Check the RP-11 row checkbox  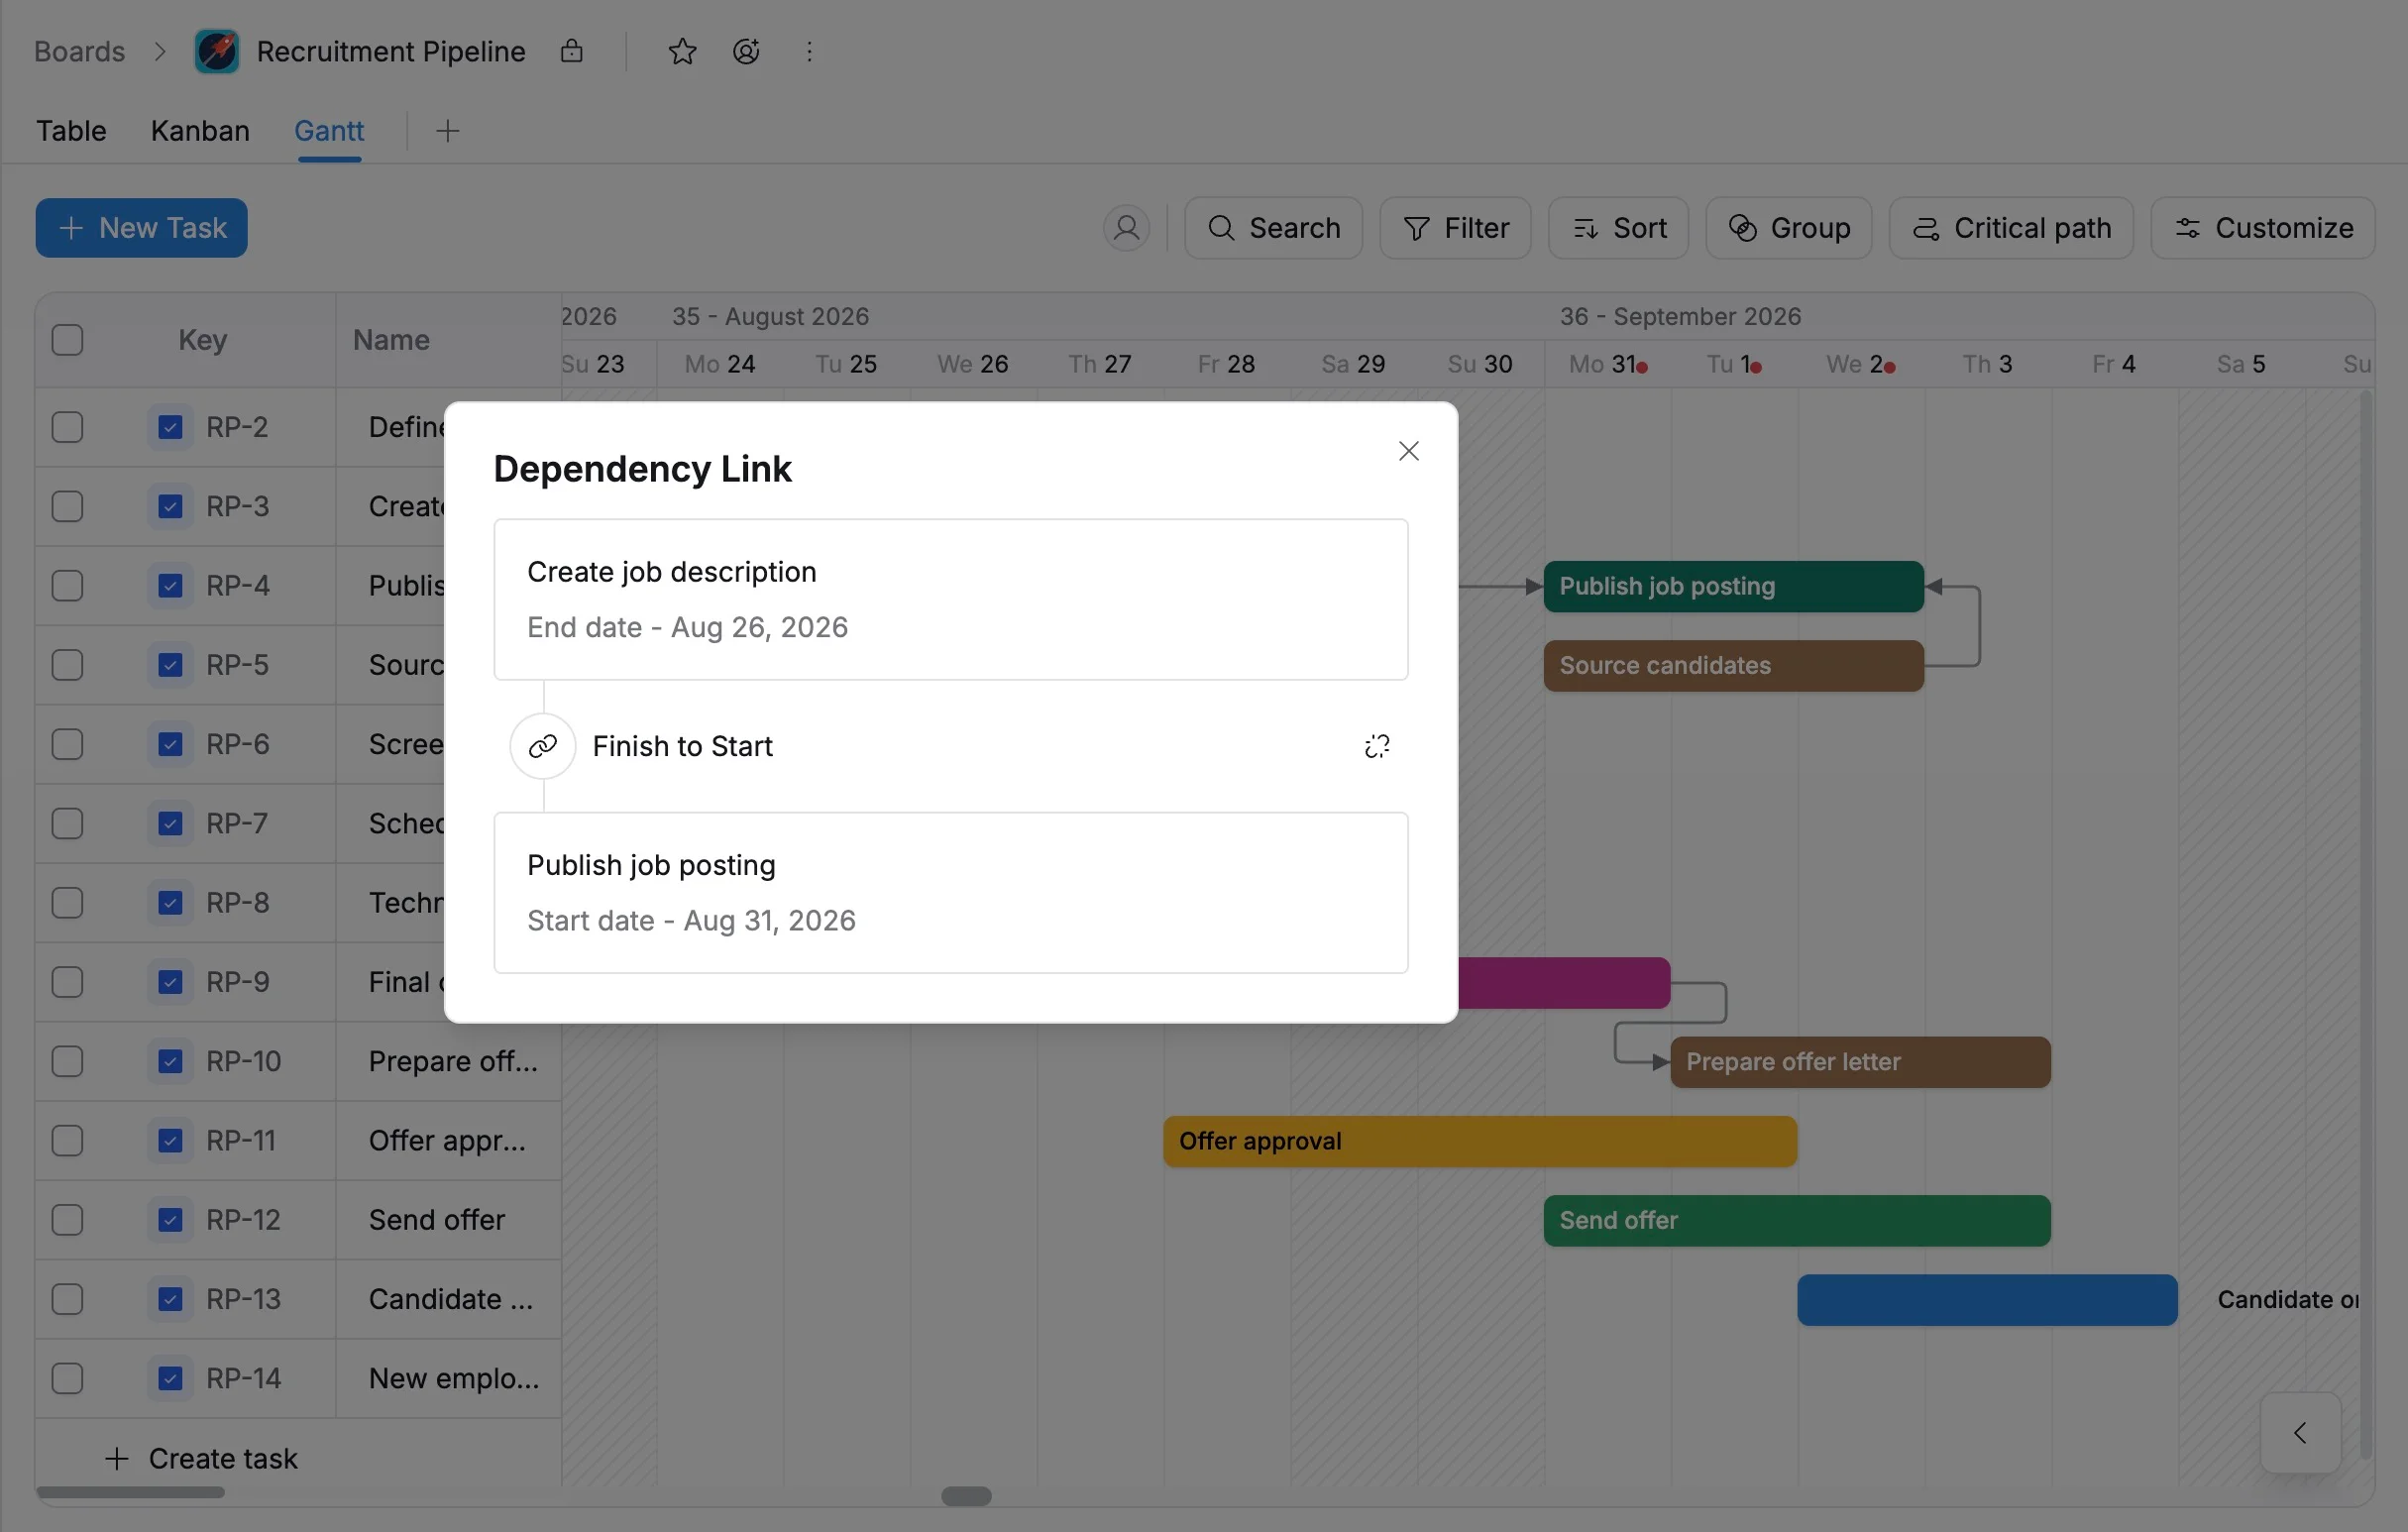pos(67,1141)
